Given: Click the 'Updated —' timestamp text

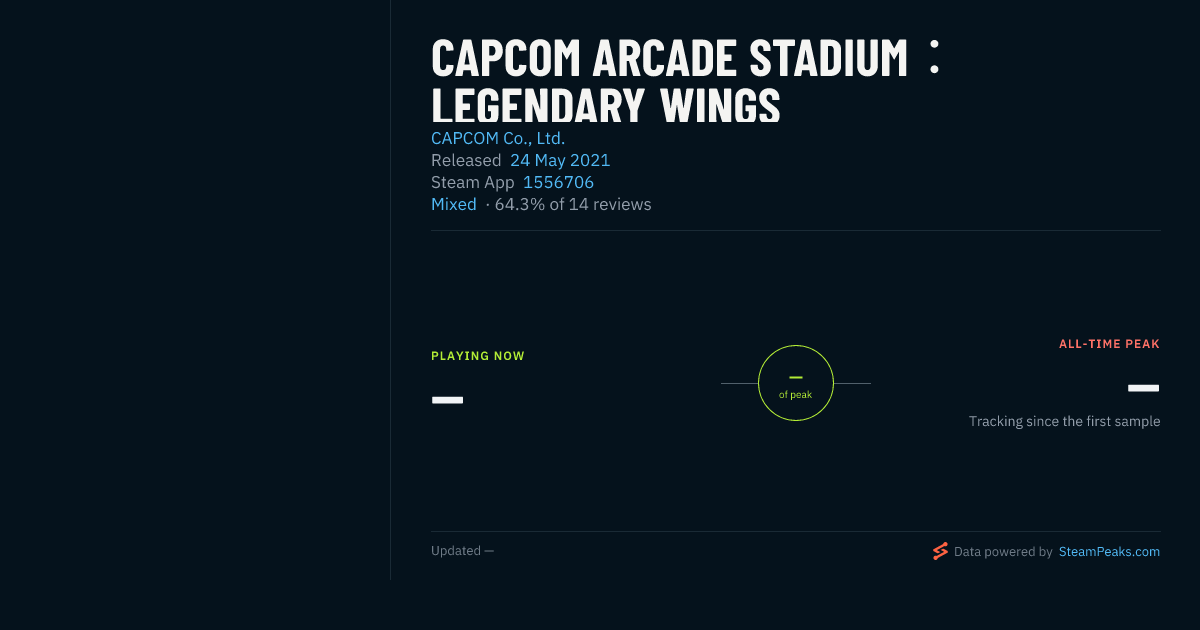Looking at the screenshot, I should click(463, 551).
